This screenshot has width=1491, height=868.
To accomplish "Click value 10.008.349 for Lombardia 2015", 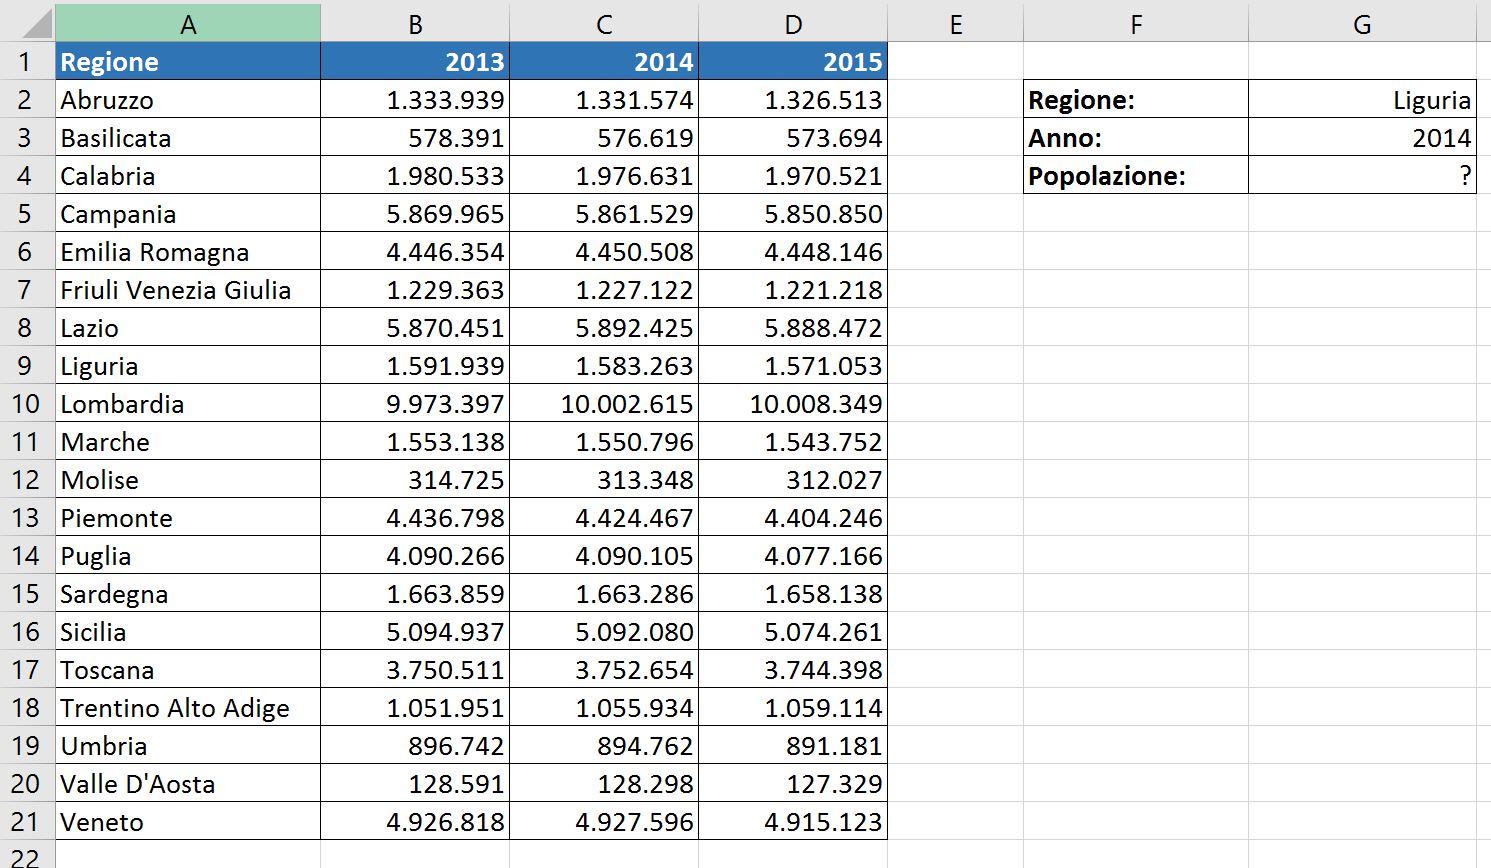I will tap(793, 404).
